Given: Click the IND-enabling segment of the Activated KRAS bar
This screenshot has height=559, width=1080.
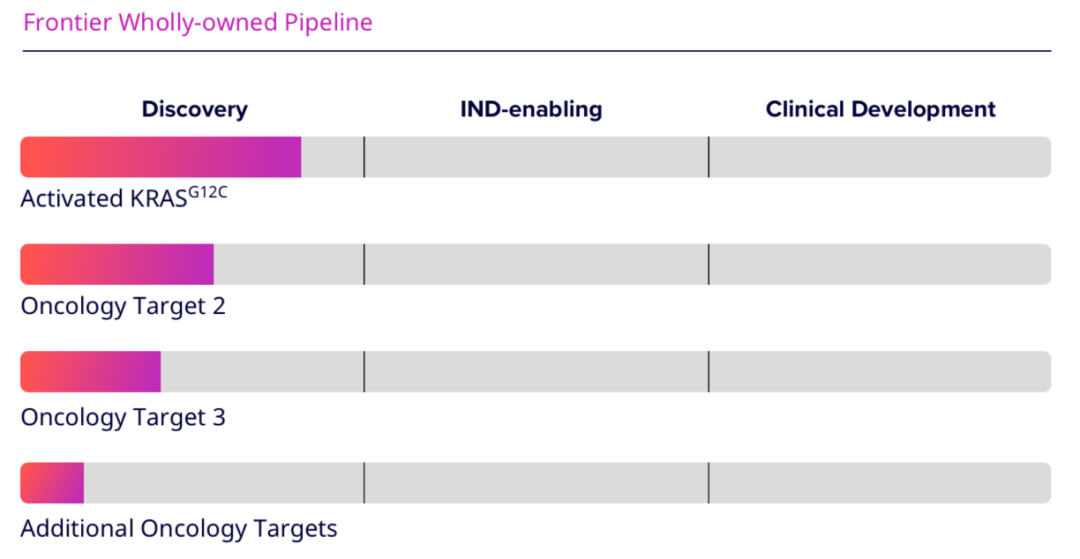Looking at the screenshot, I should pyautogui.click(x=536, y=157).
